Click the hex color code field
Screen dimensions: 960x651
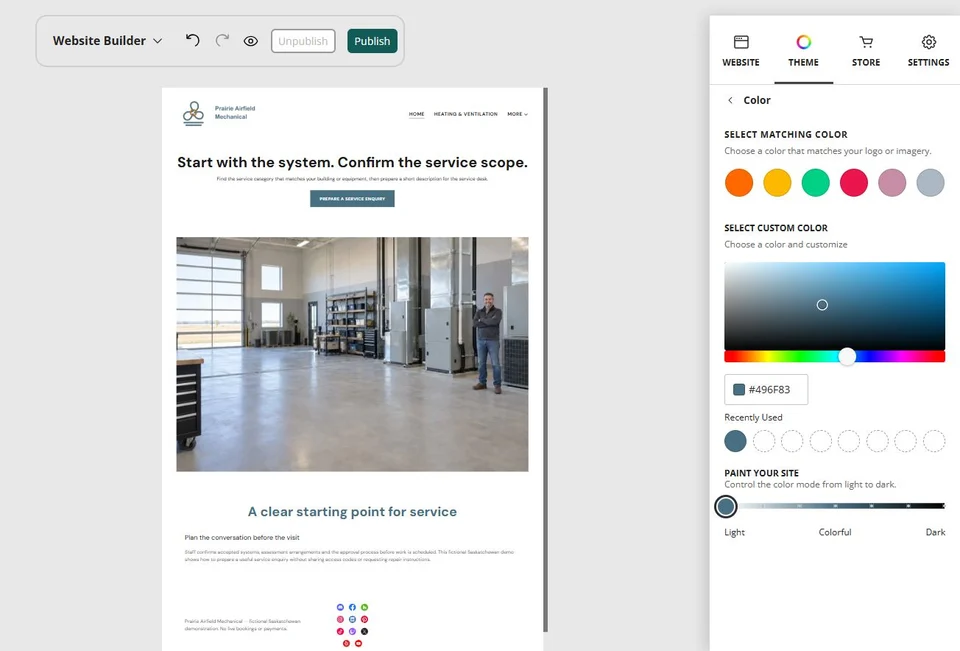click(766, 389)
